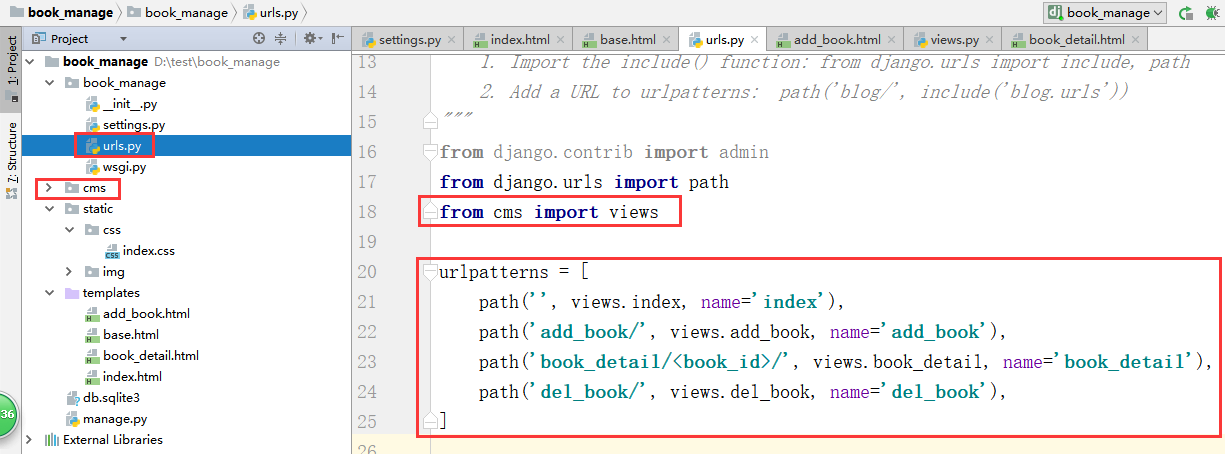The width and height of the screenshot is (1225, 454).
Task: Collapse the static folder arrow
Action: [x=48, y=209]
